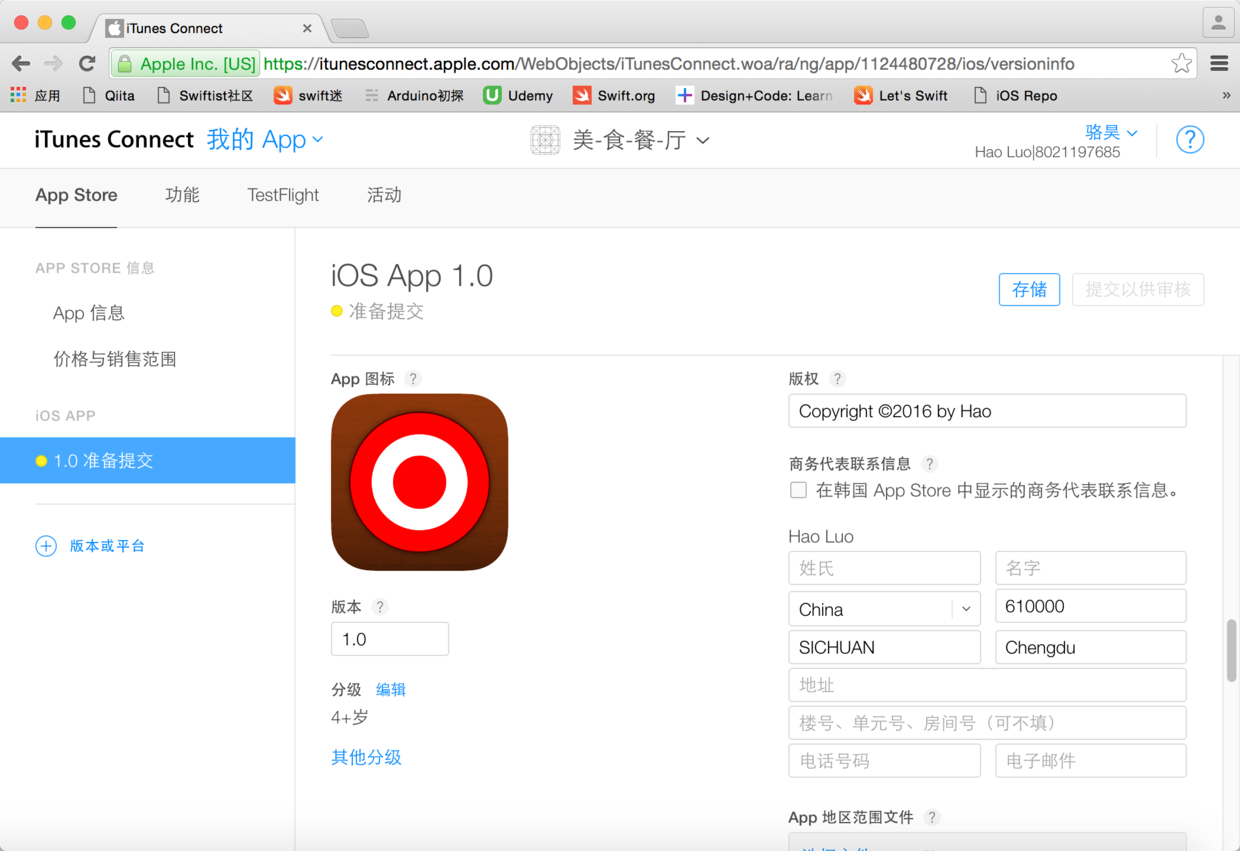Open the 骆昊 account dropdown

[x=1111, y=132]
